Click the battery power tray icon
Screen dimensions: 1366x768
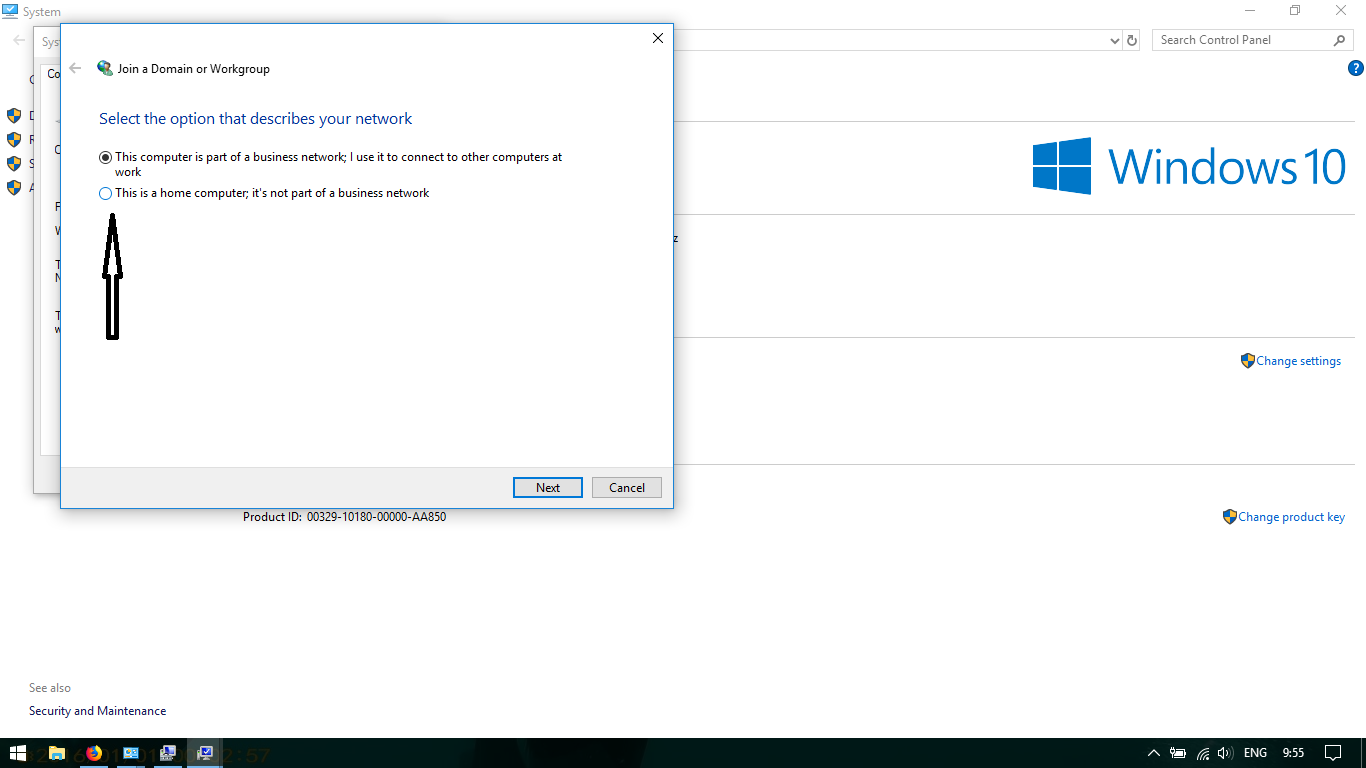[1178, 753]
